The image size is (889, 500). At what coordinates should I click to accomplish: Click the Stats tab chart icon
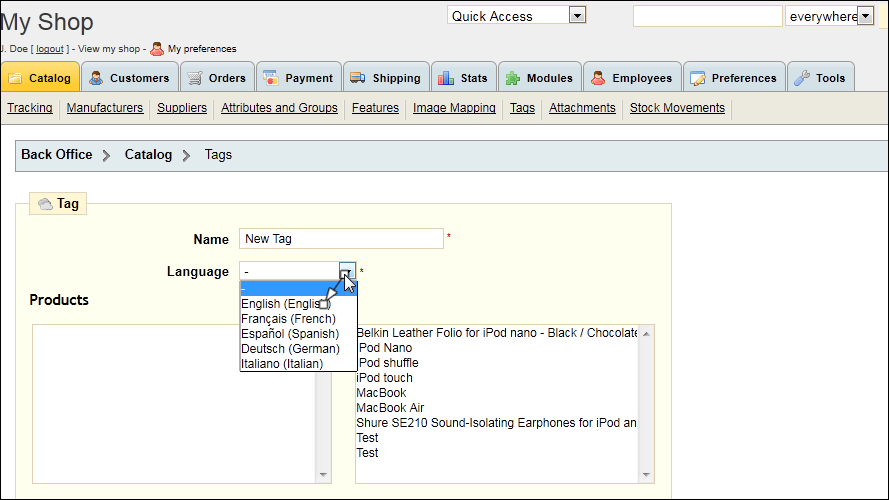446,78
